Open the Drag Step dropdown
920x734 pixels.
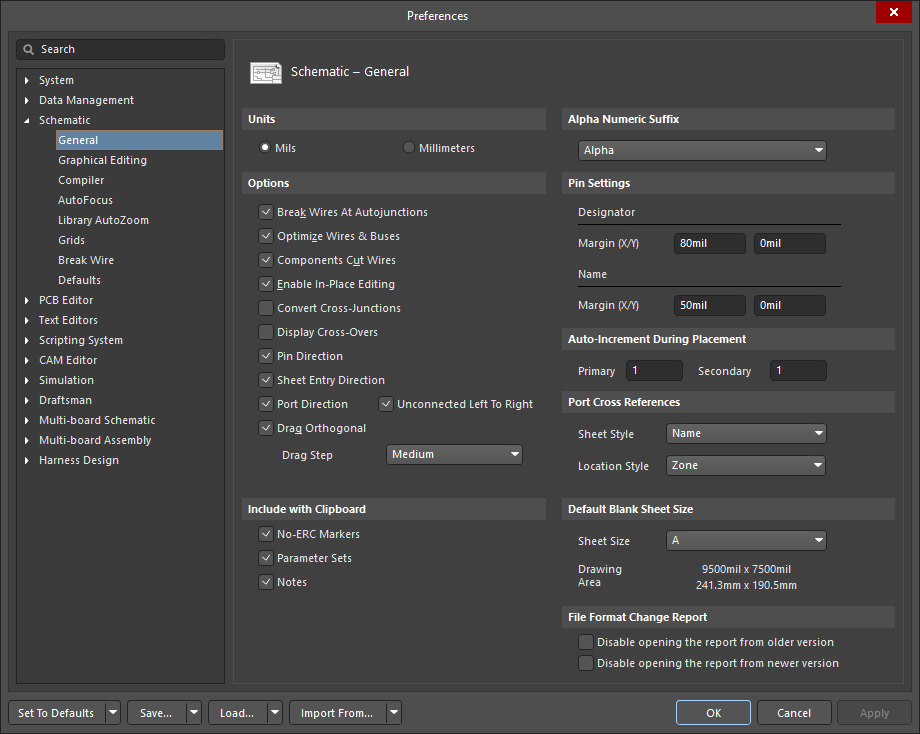(x=454, y=454)
